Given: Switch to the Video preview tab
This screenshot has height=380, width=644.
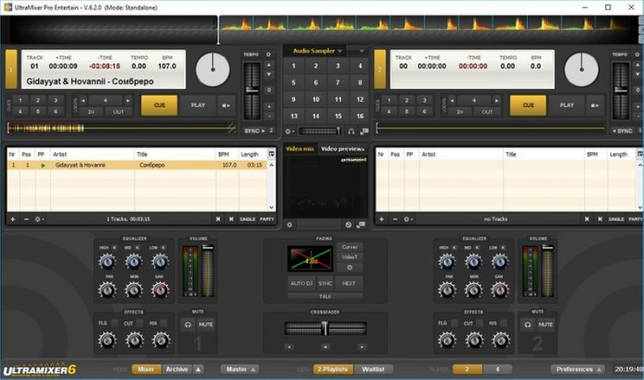Looking at the screenshot, I should 343,149.
